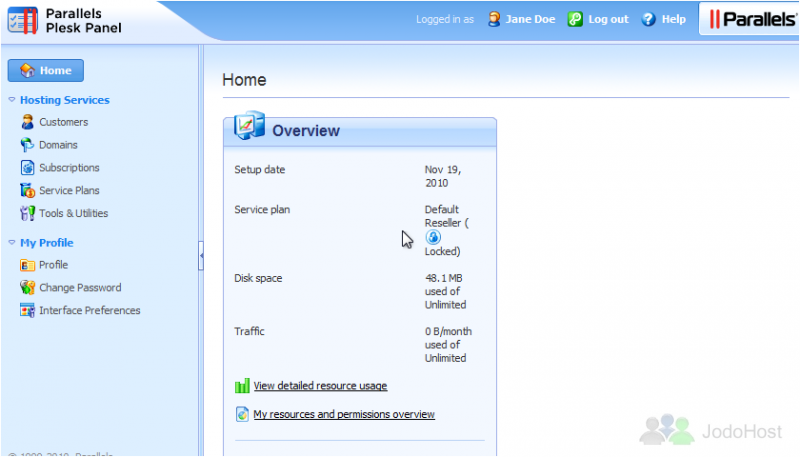
Task: Open View detailed resource usage link
Action: (320, 386)
